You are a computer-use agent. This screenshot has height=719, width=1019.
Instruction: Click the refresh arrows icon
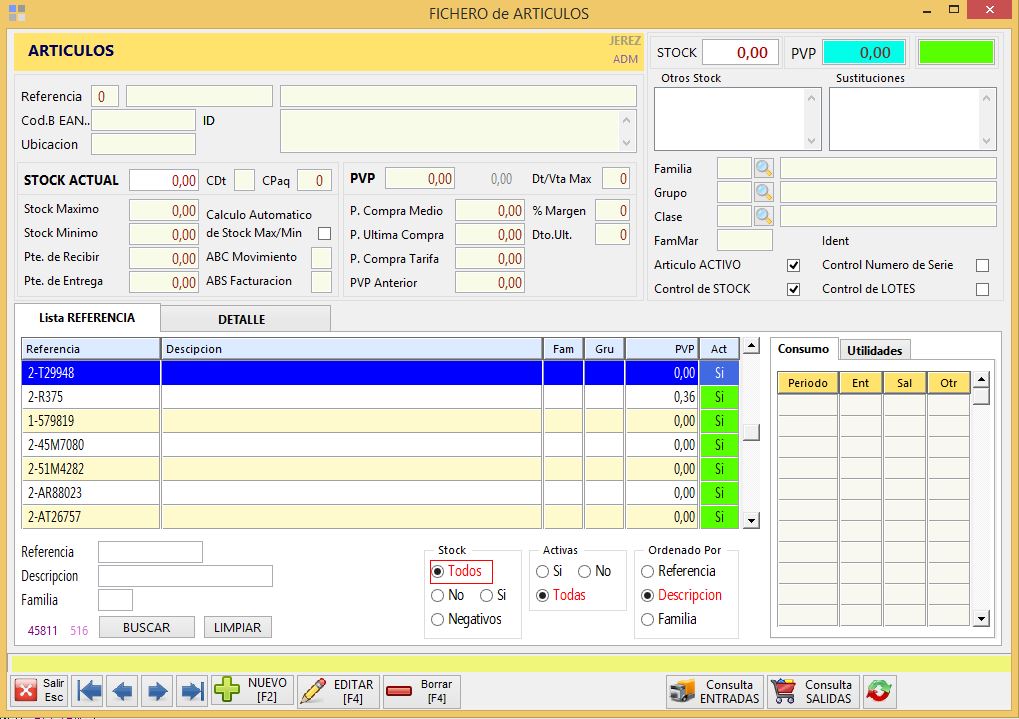tap(880, 691)
